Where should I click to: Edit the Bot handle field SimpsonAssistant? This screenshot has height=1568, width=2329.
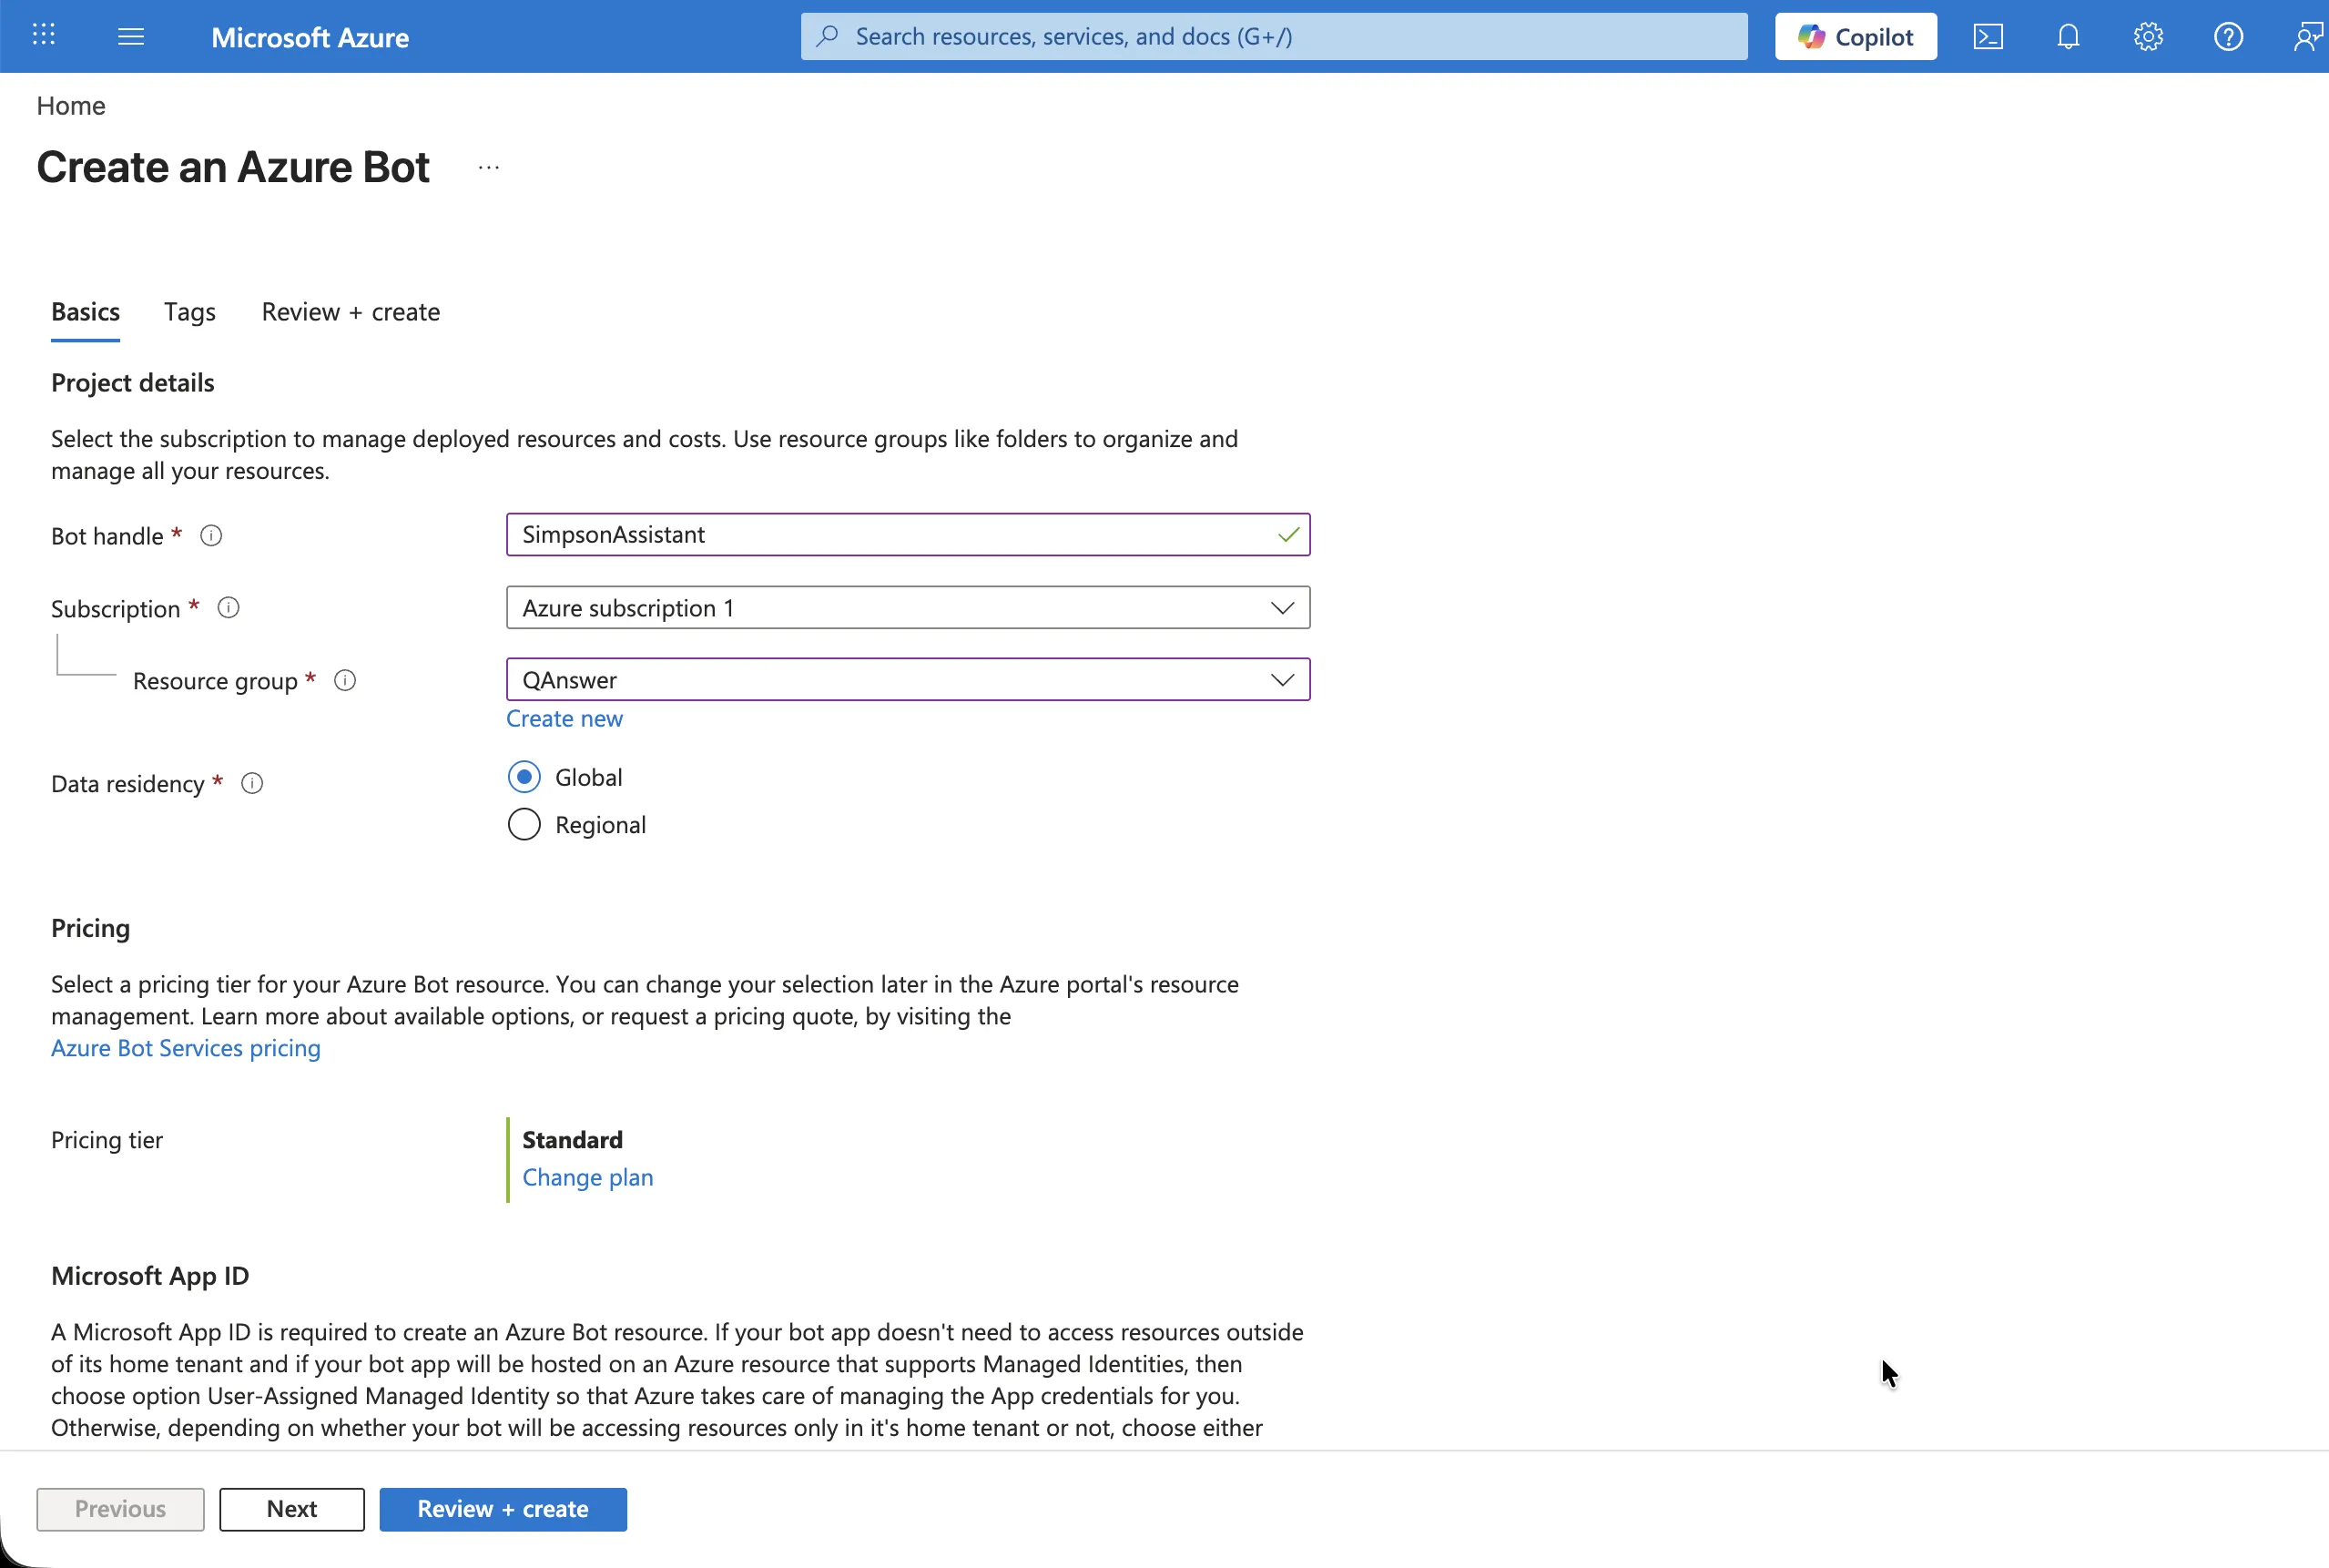[x=908, y=535]
